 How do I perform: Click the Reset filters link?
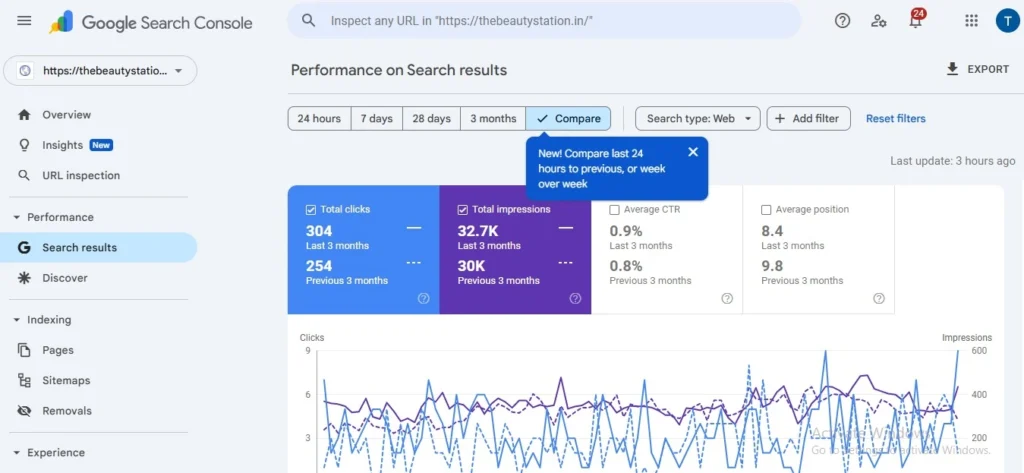tap(895, 119)
